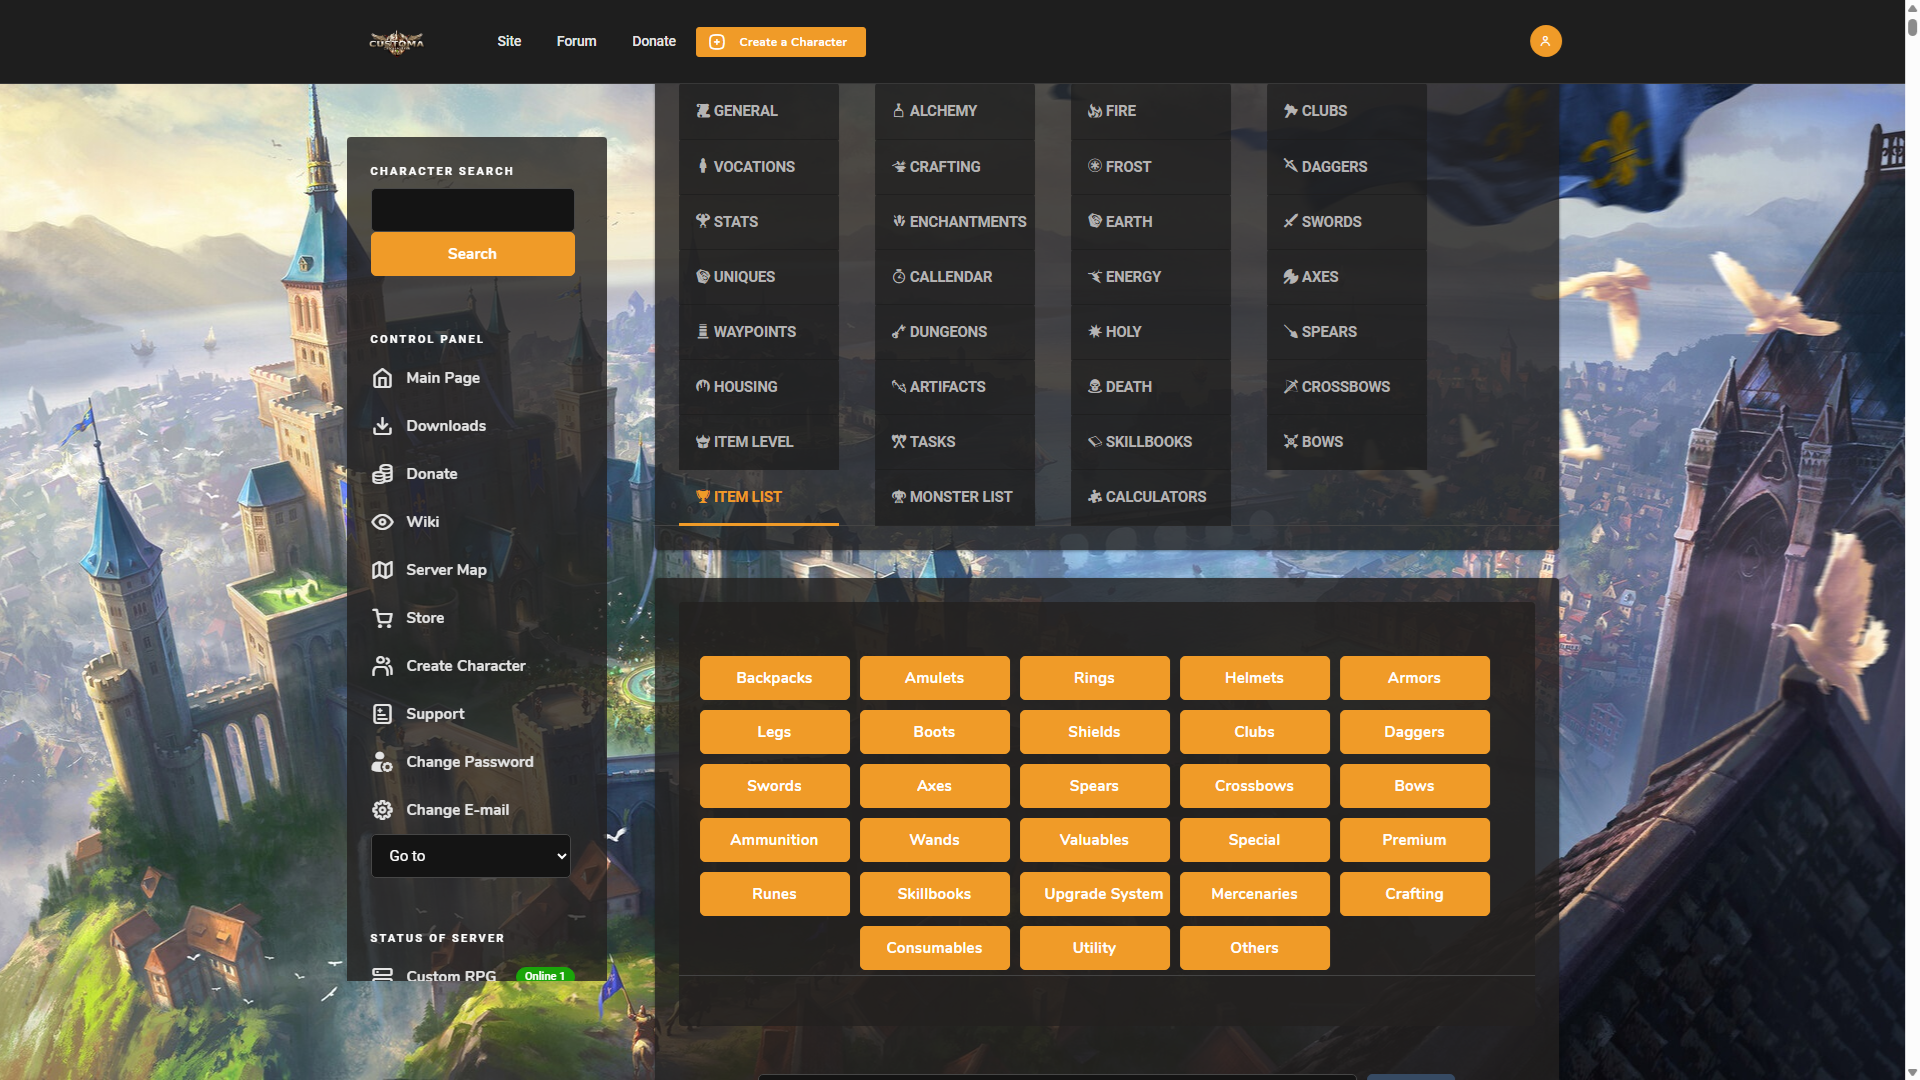Click the trophy icon beside ITEM LIST
The height and width of the screenshot is (1080, 1920).
point(703,497)
